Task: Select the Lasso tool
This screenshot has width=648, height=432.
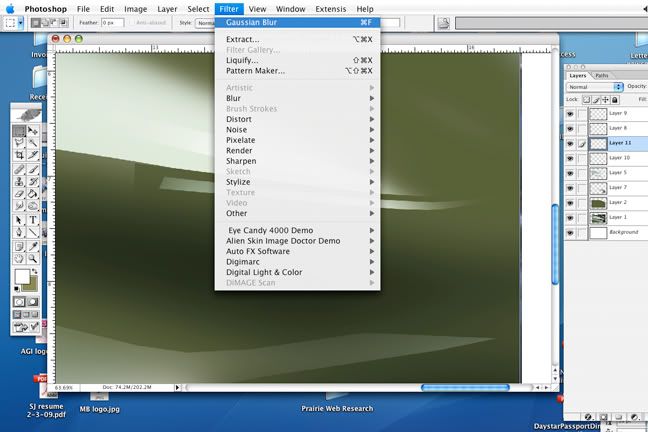Action: [x=19, y=143]
